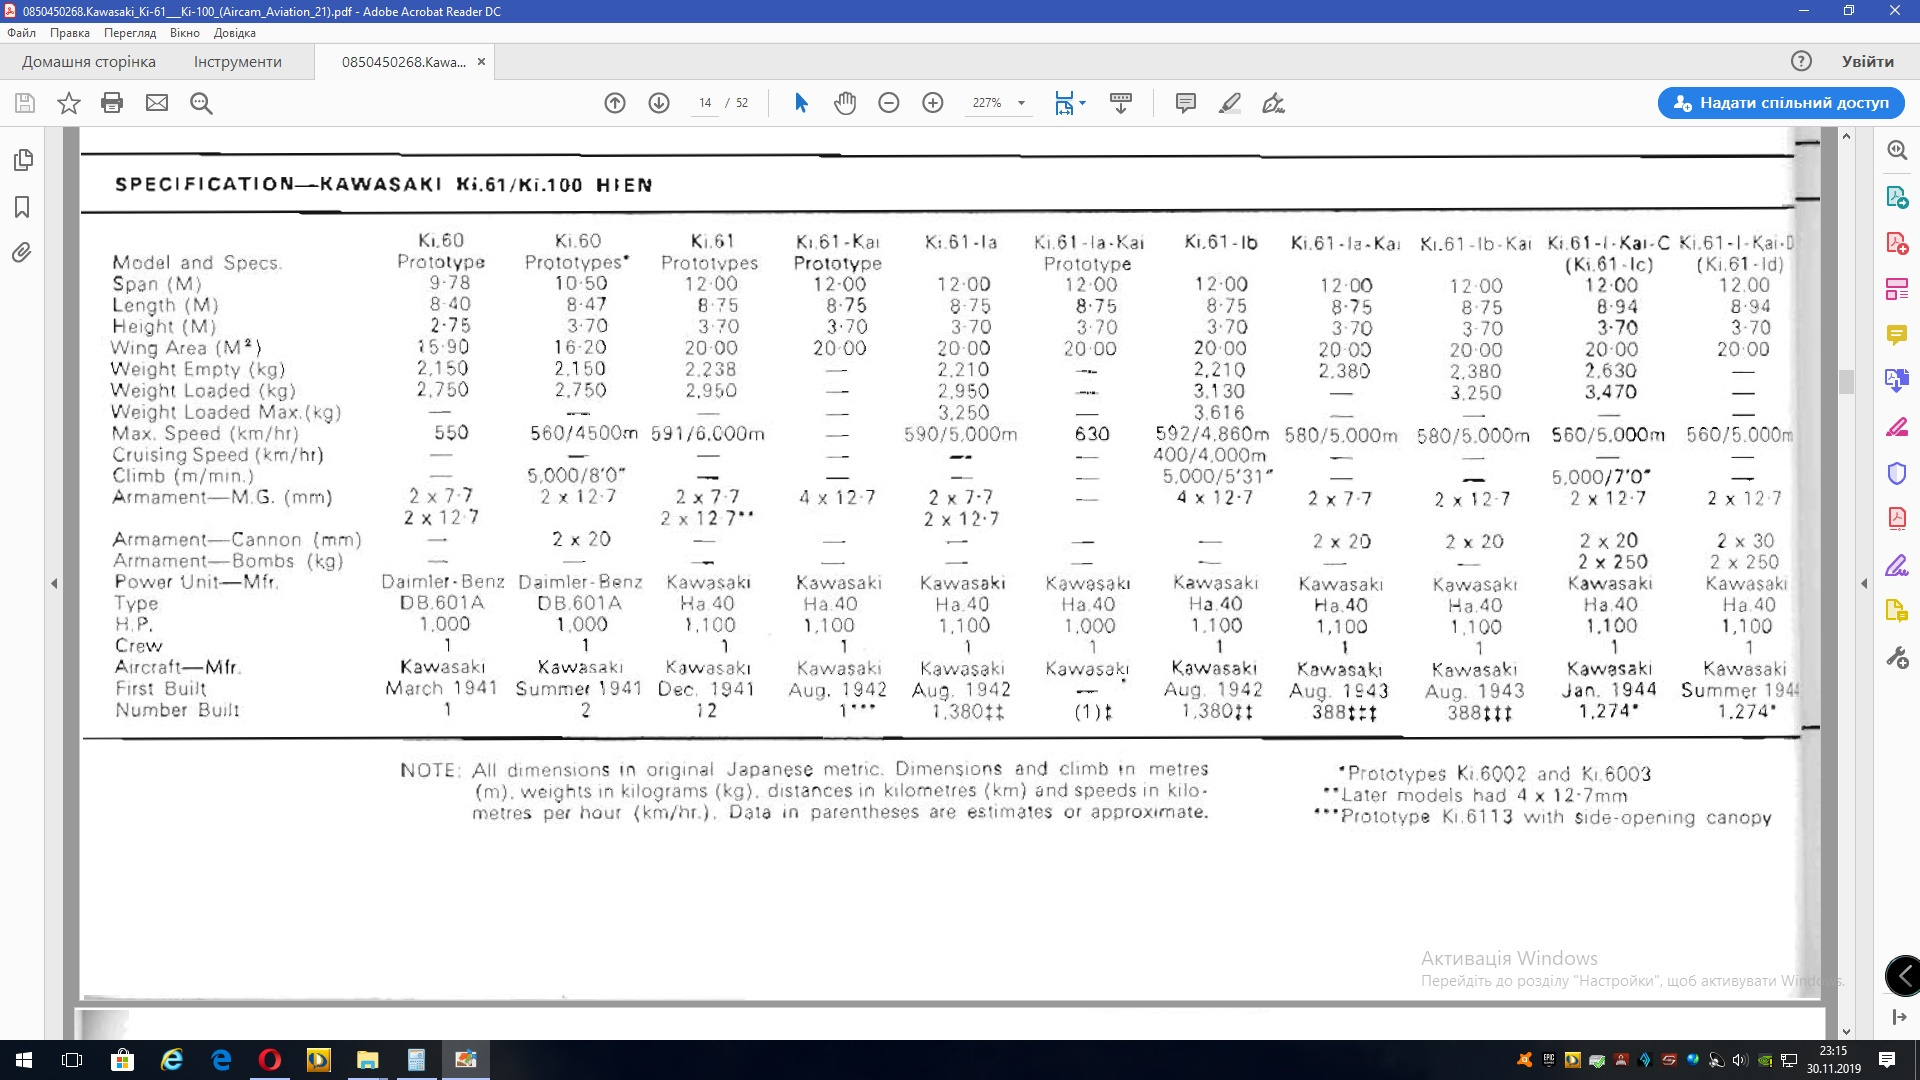Zoom in with the plus button
The width and height of the screenshot is (1920, 1080).
click(x=933, y=103)
